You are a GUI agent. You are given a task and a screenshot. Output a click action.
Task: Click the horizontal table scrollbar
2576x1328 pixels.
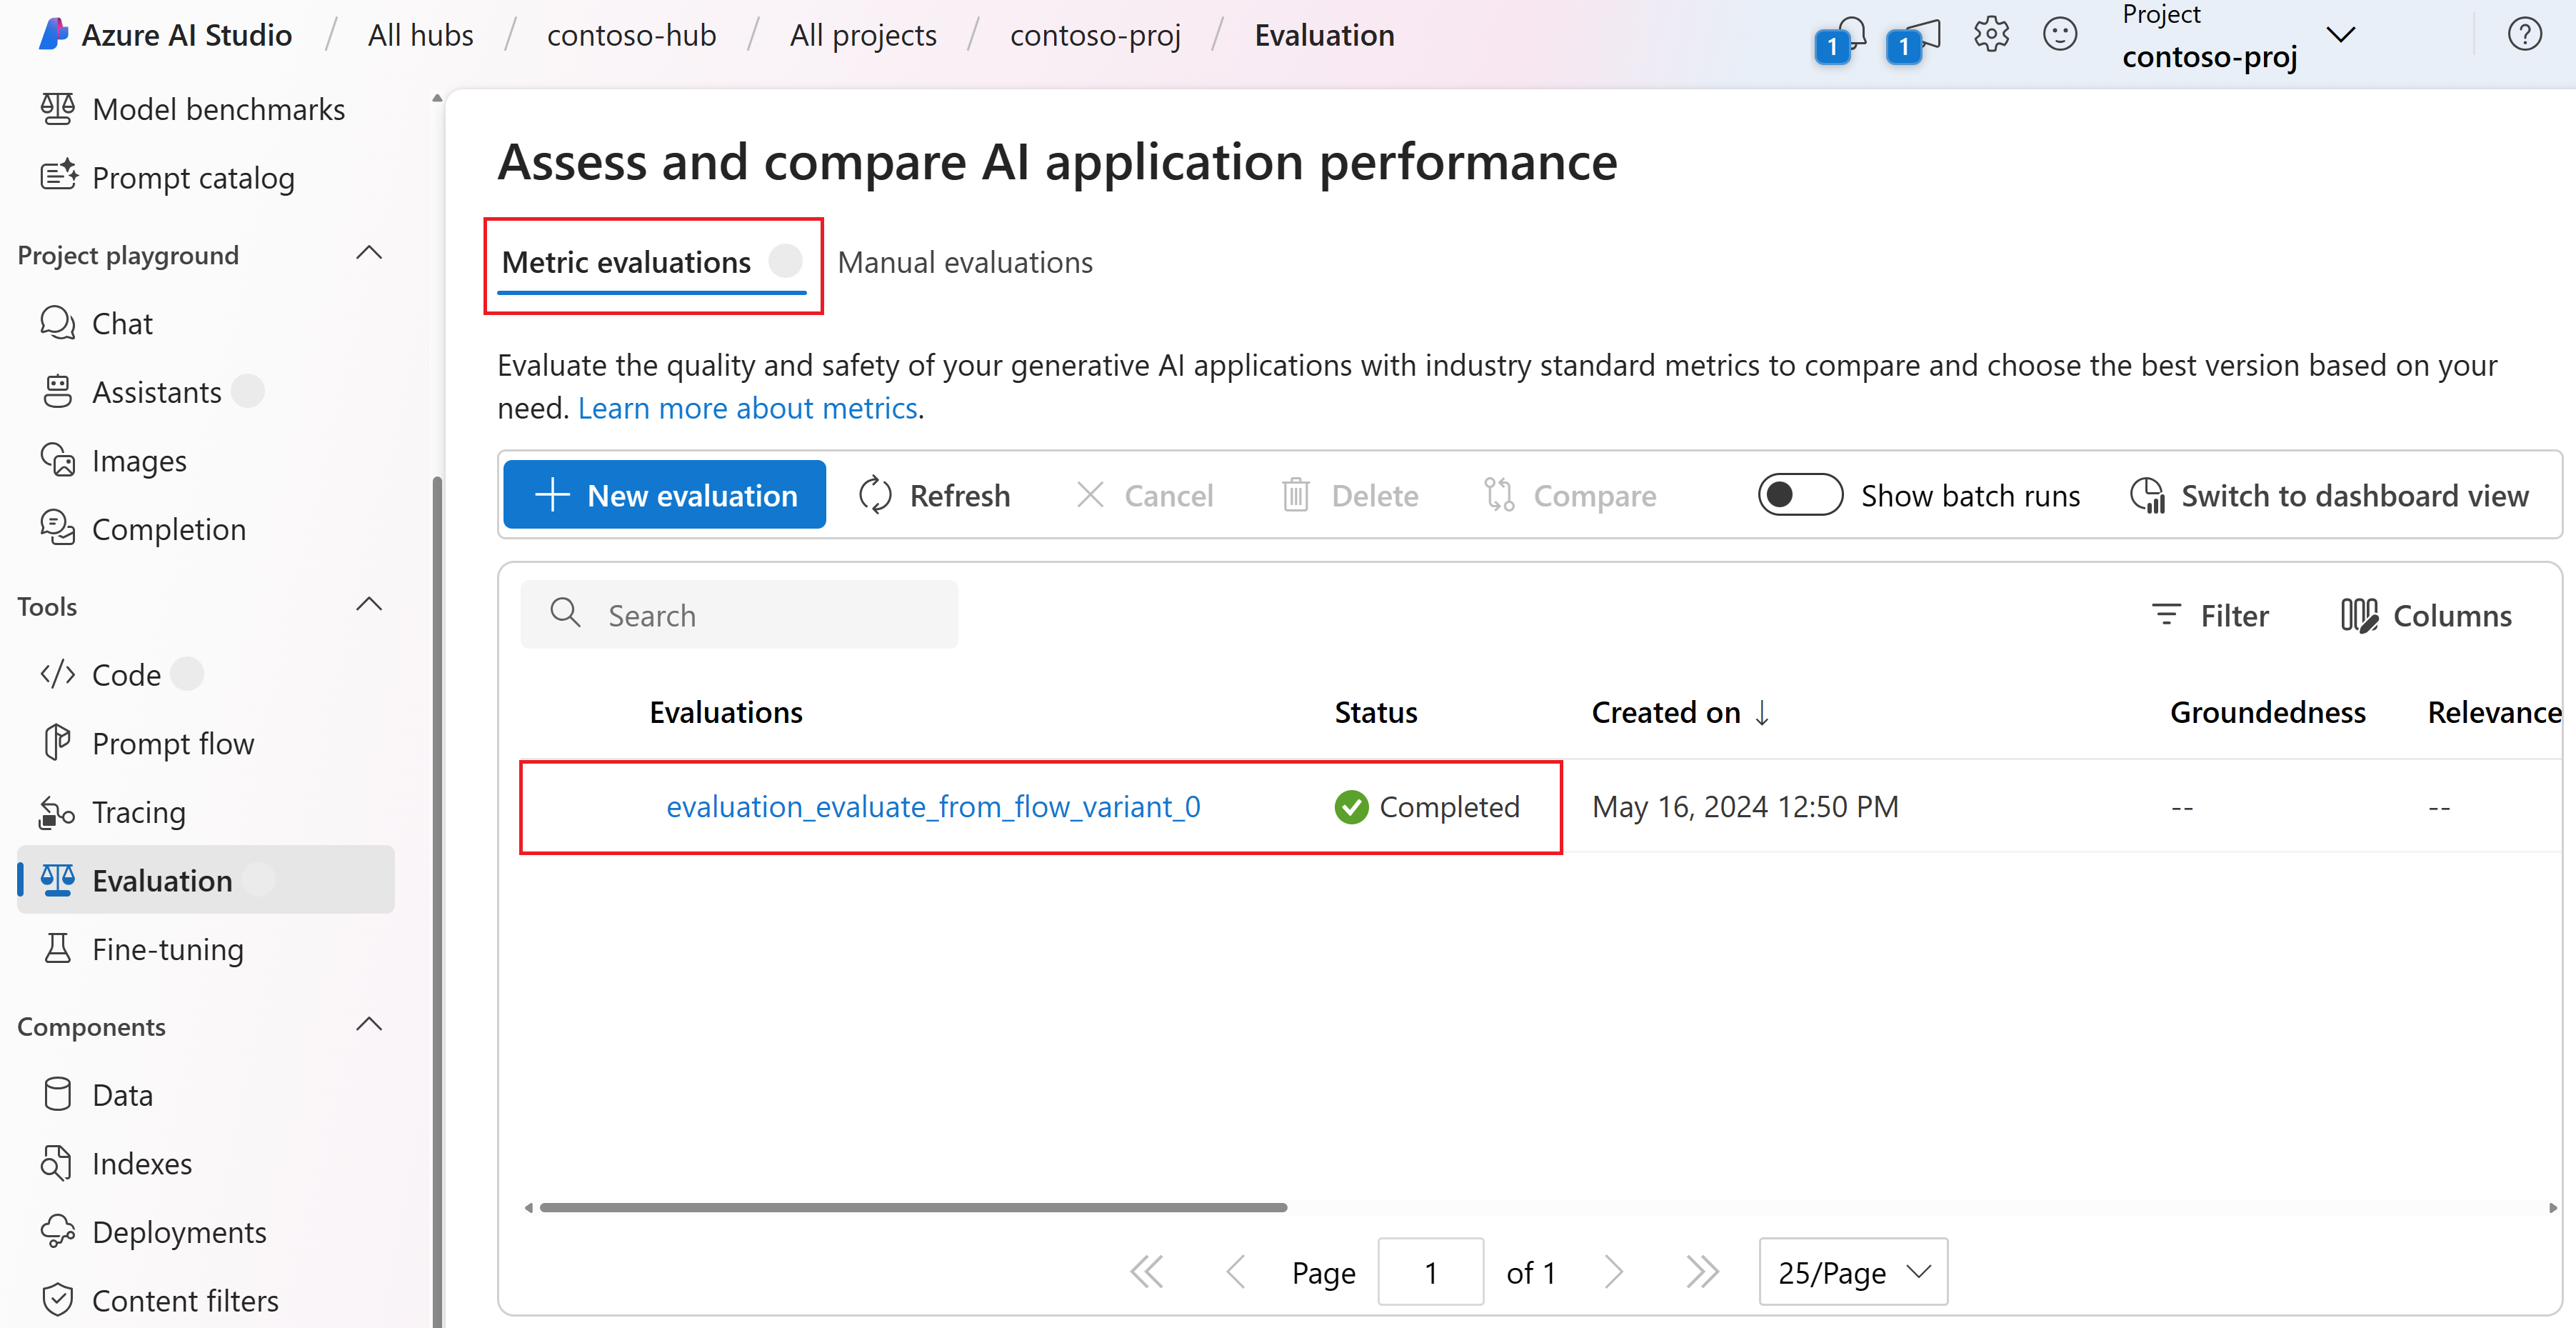point(913,1207)
